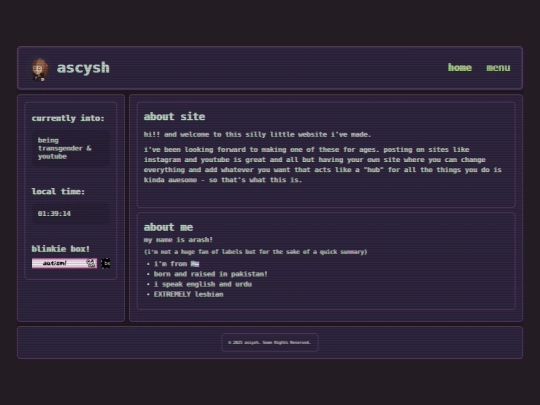The width and height of the screenshot is (540, 405).
Task: Open the home navigation link
Action: [459, 68]
